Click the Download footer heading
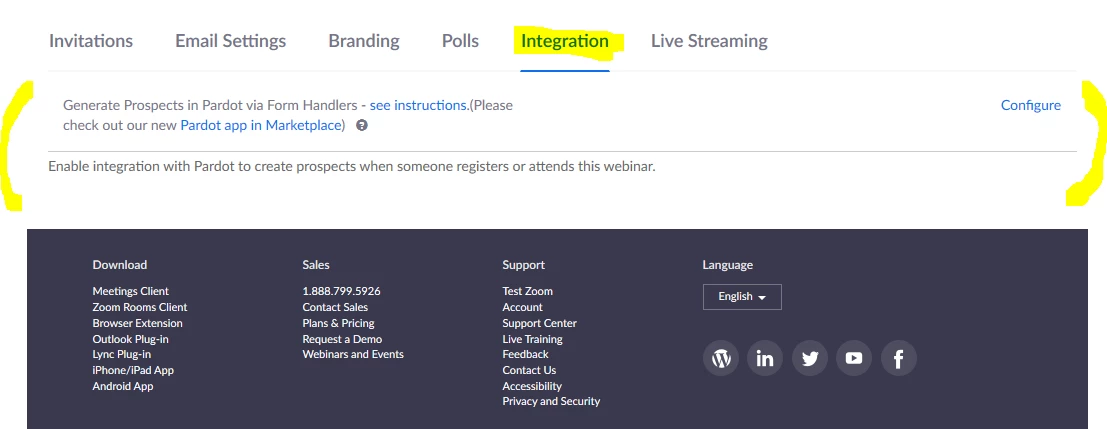The height and width of the screenshot is (429, 1107). 119,265
